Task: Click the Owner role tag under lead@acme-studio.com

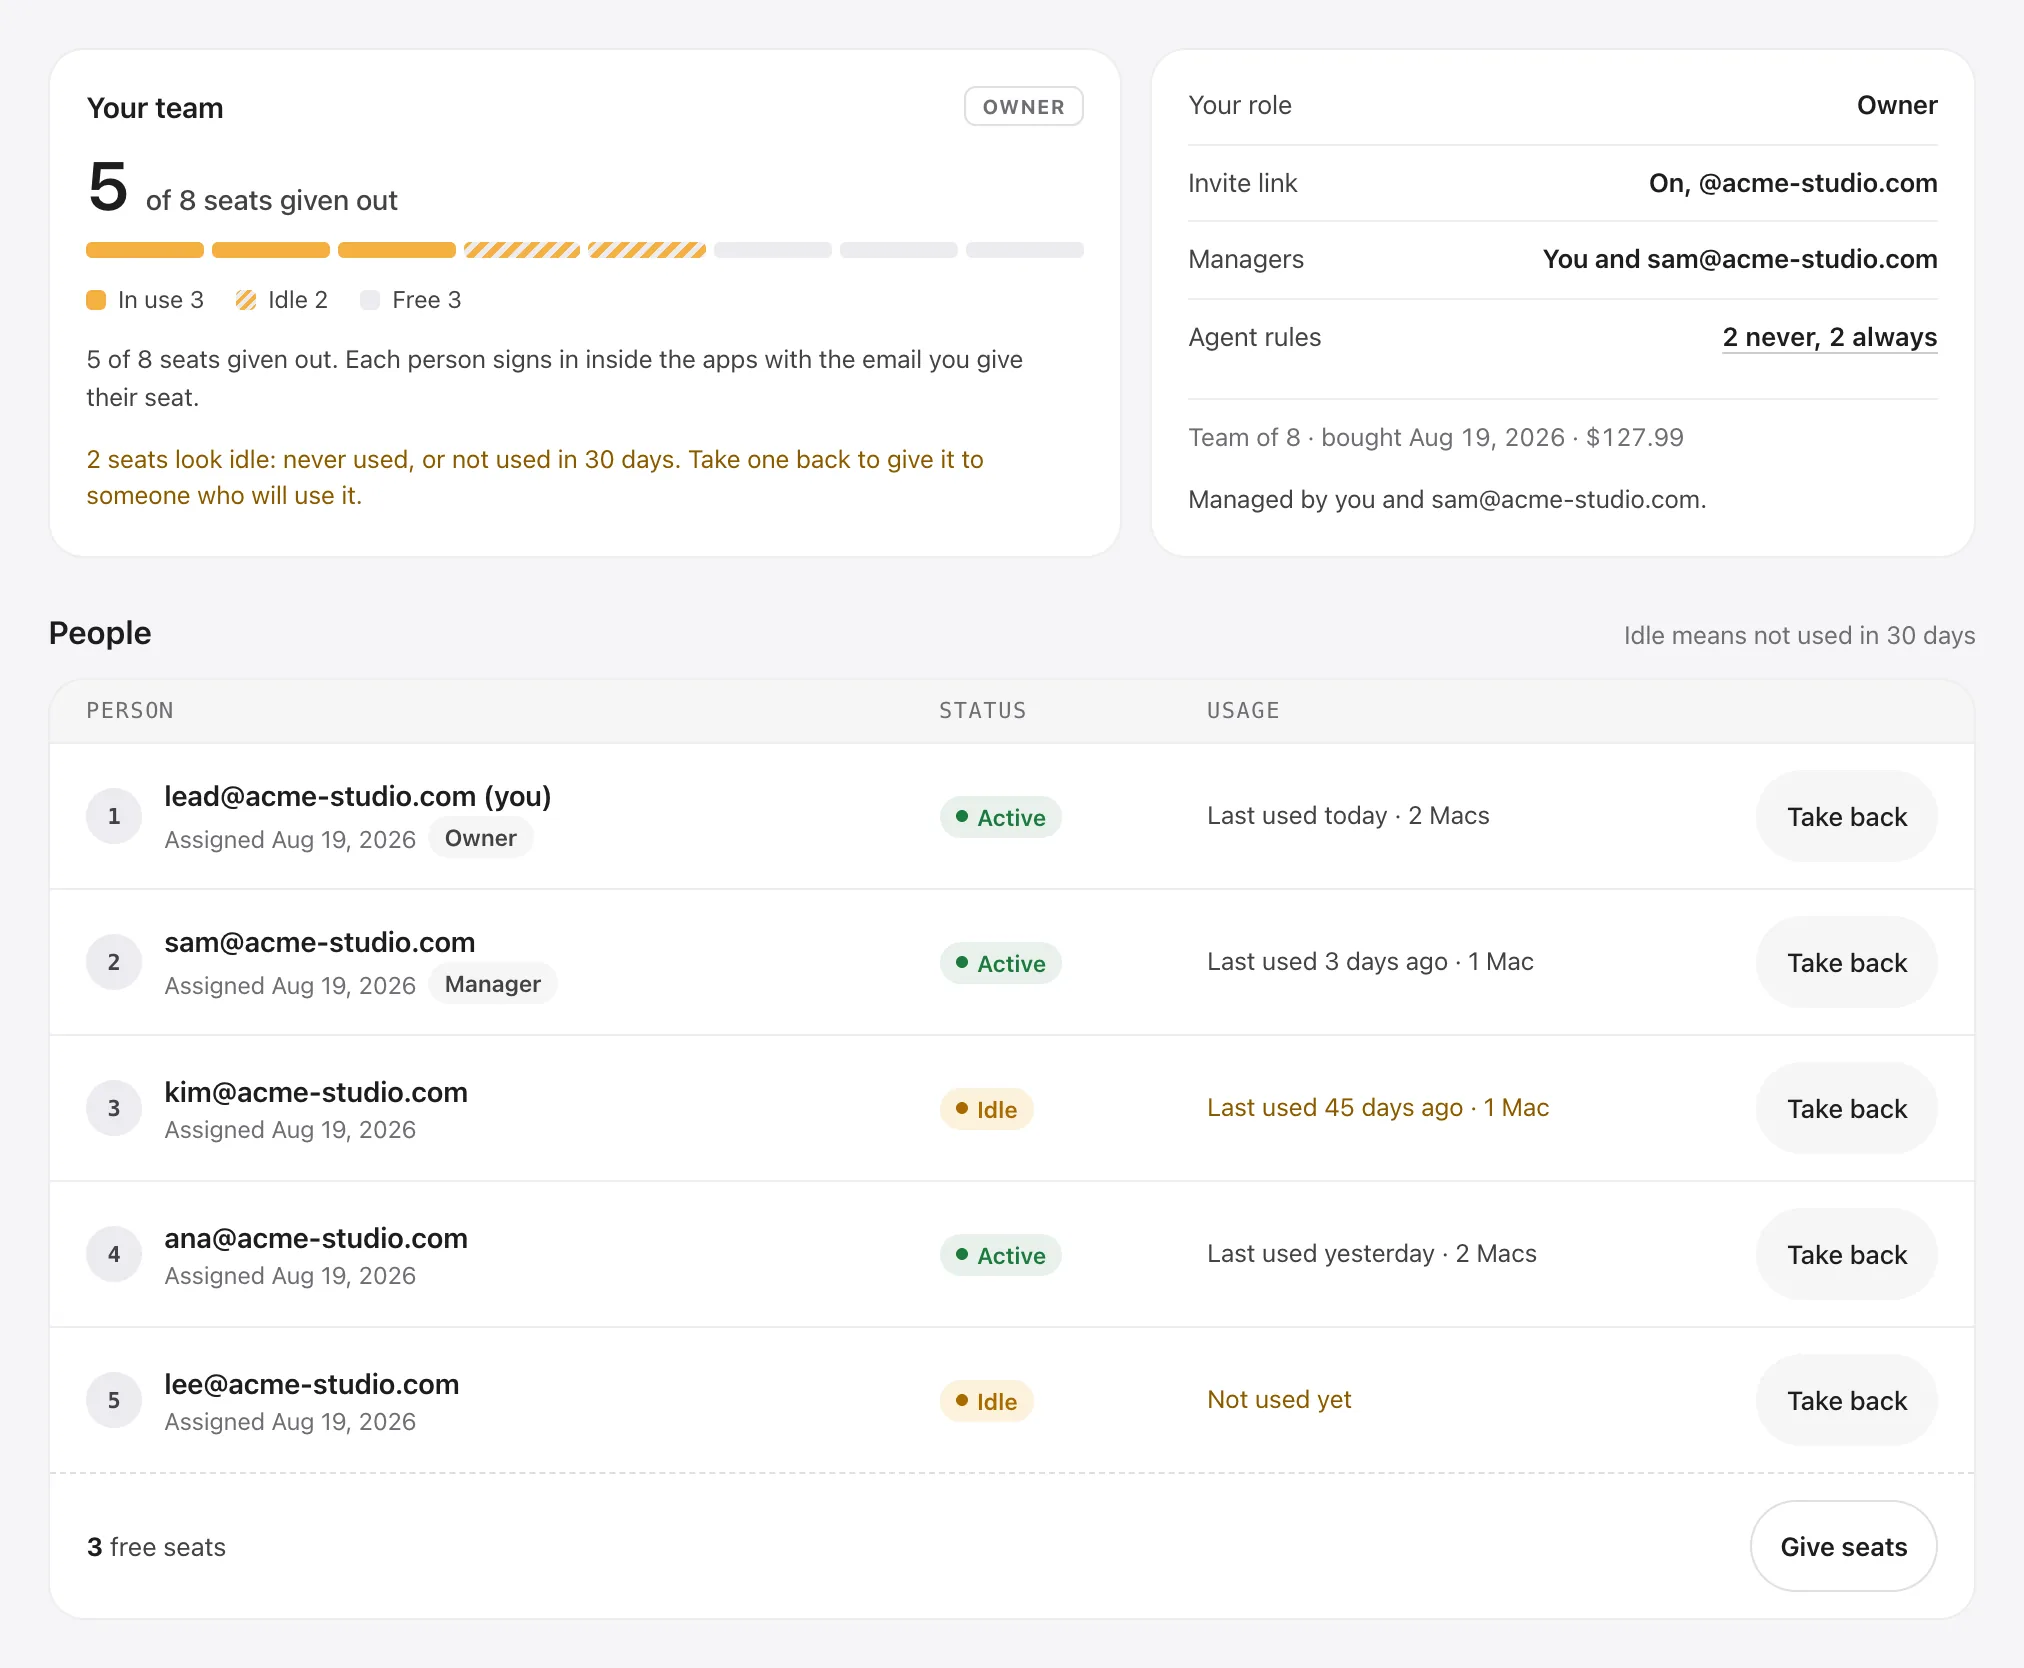Action: pyautogui.click(x=481, y=838)
